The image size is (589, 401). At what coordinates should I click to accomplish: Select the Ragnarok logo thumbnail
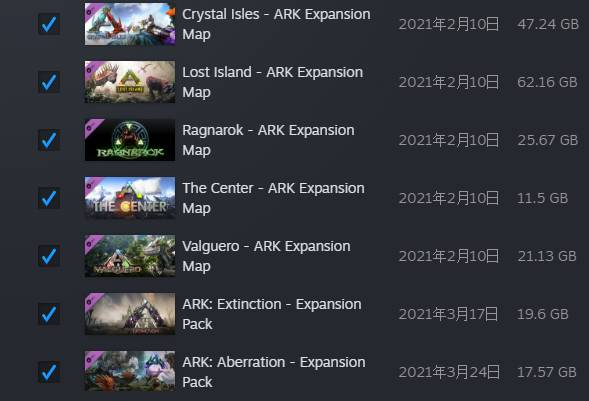pos(130,140)
